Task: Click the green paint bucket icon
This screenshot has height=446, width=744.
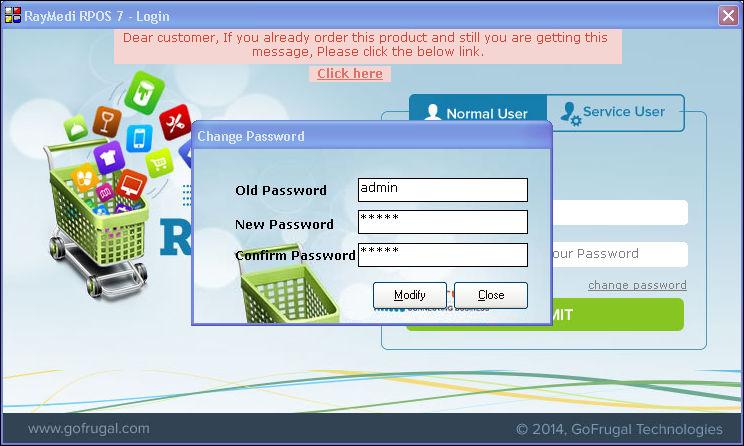Action: click(144, 93)
